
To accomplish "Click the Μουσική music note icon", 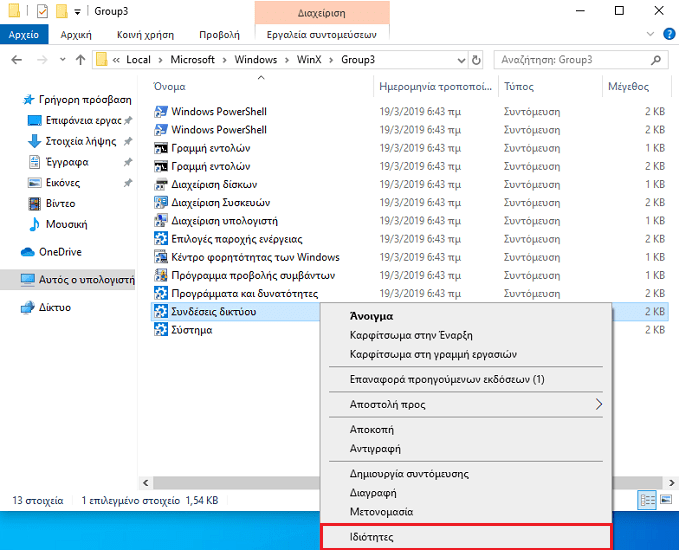I will (34, 224).
